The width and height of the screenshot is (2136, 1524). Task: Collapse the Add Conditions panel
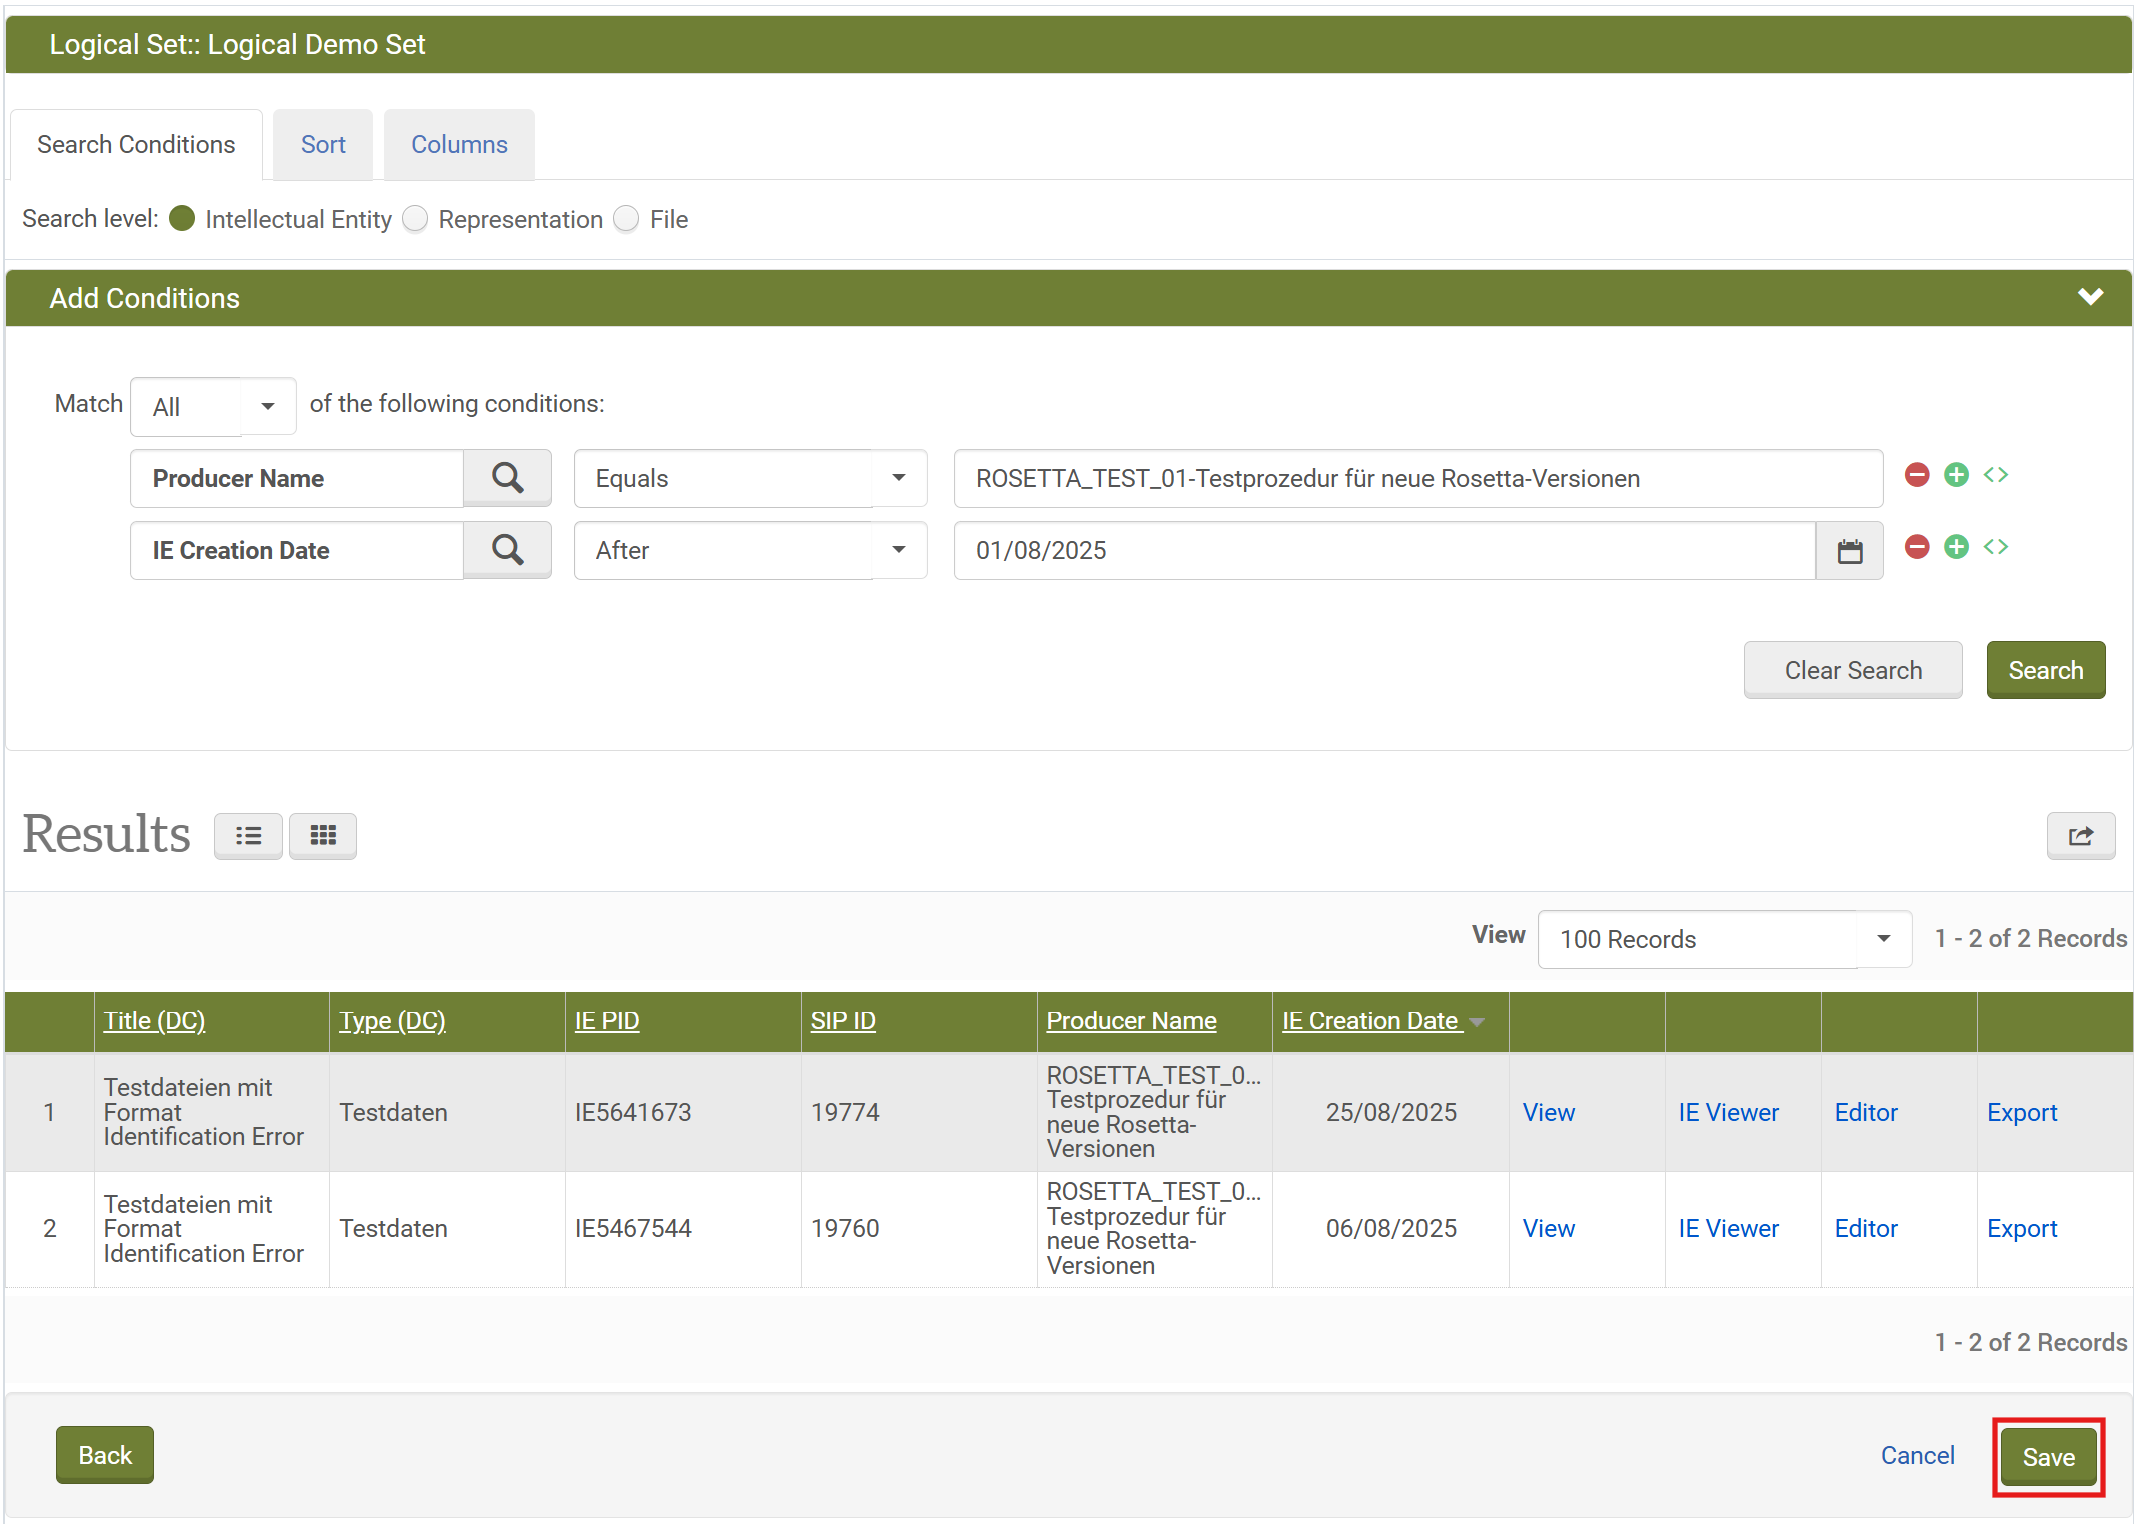pos(2090,297)
